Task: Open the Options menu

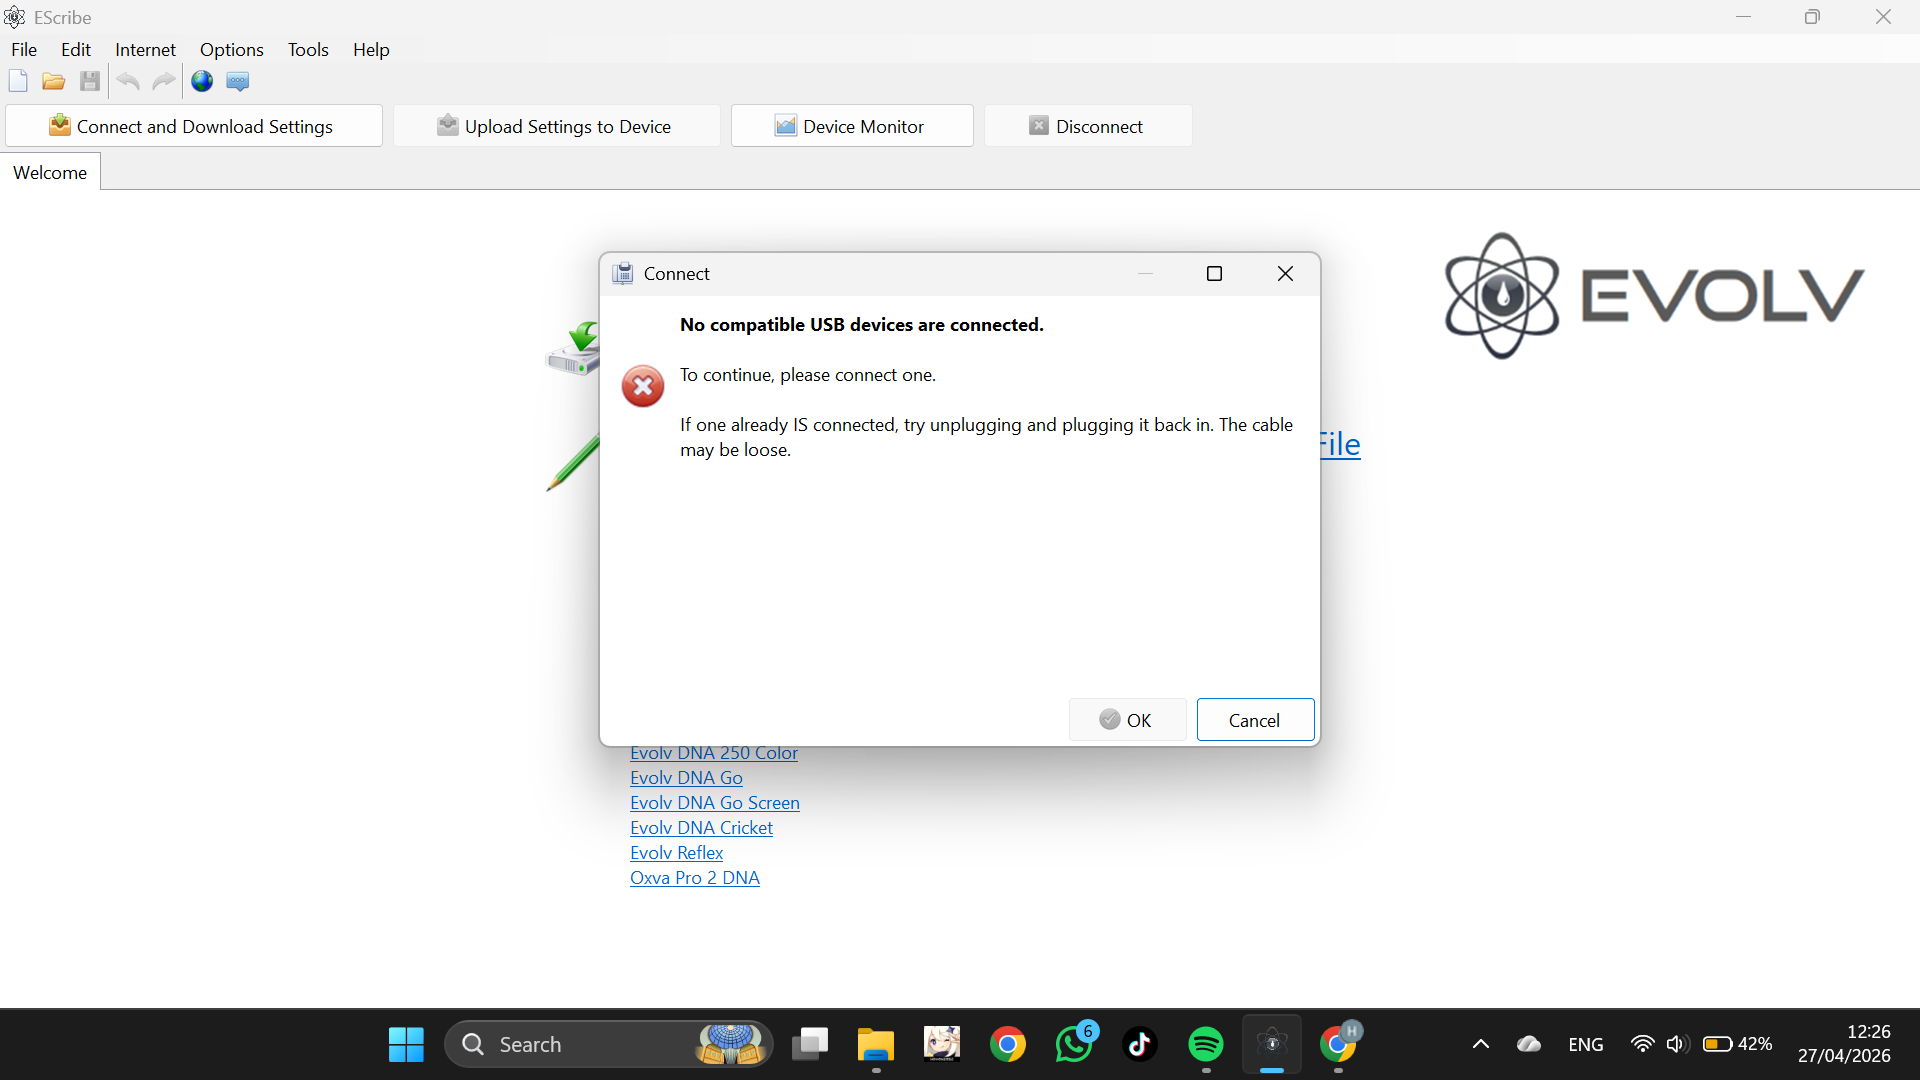Action: (x=231, y=50)
